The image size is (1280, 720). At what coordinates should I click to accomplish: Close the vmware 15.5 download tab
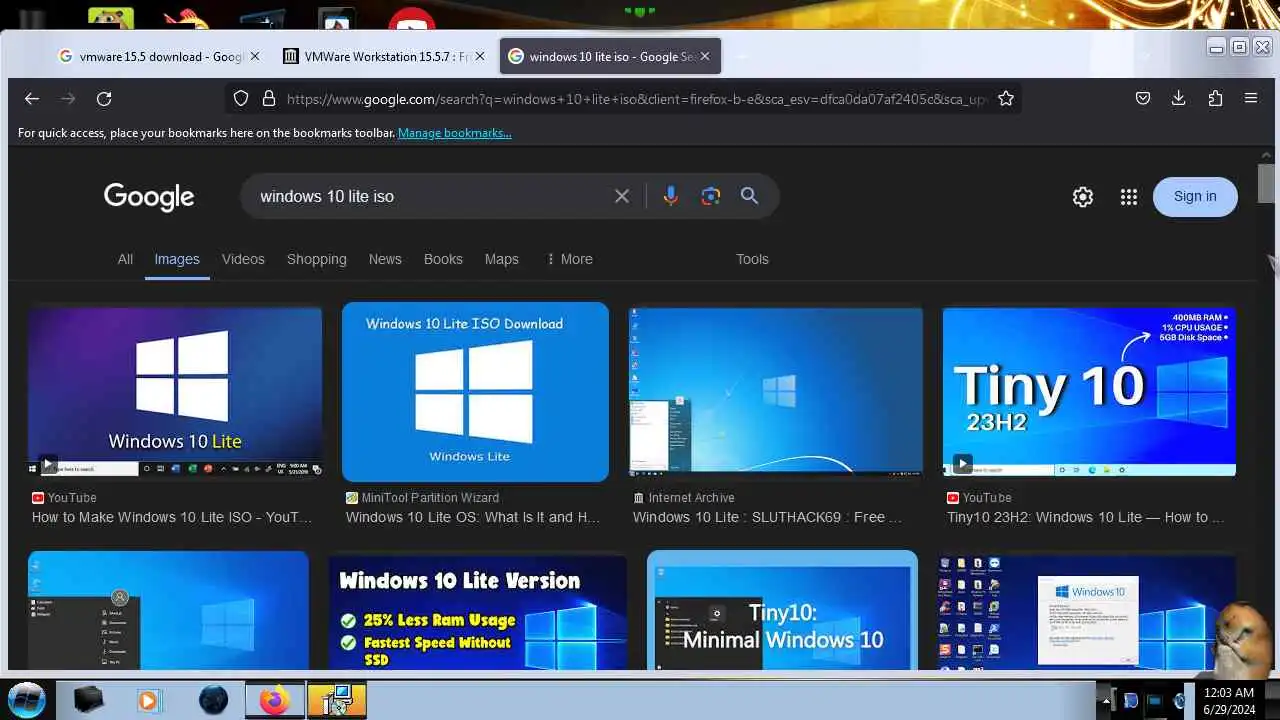click(255, 56)
